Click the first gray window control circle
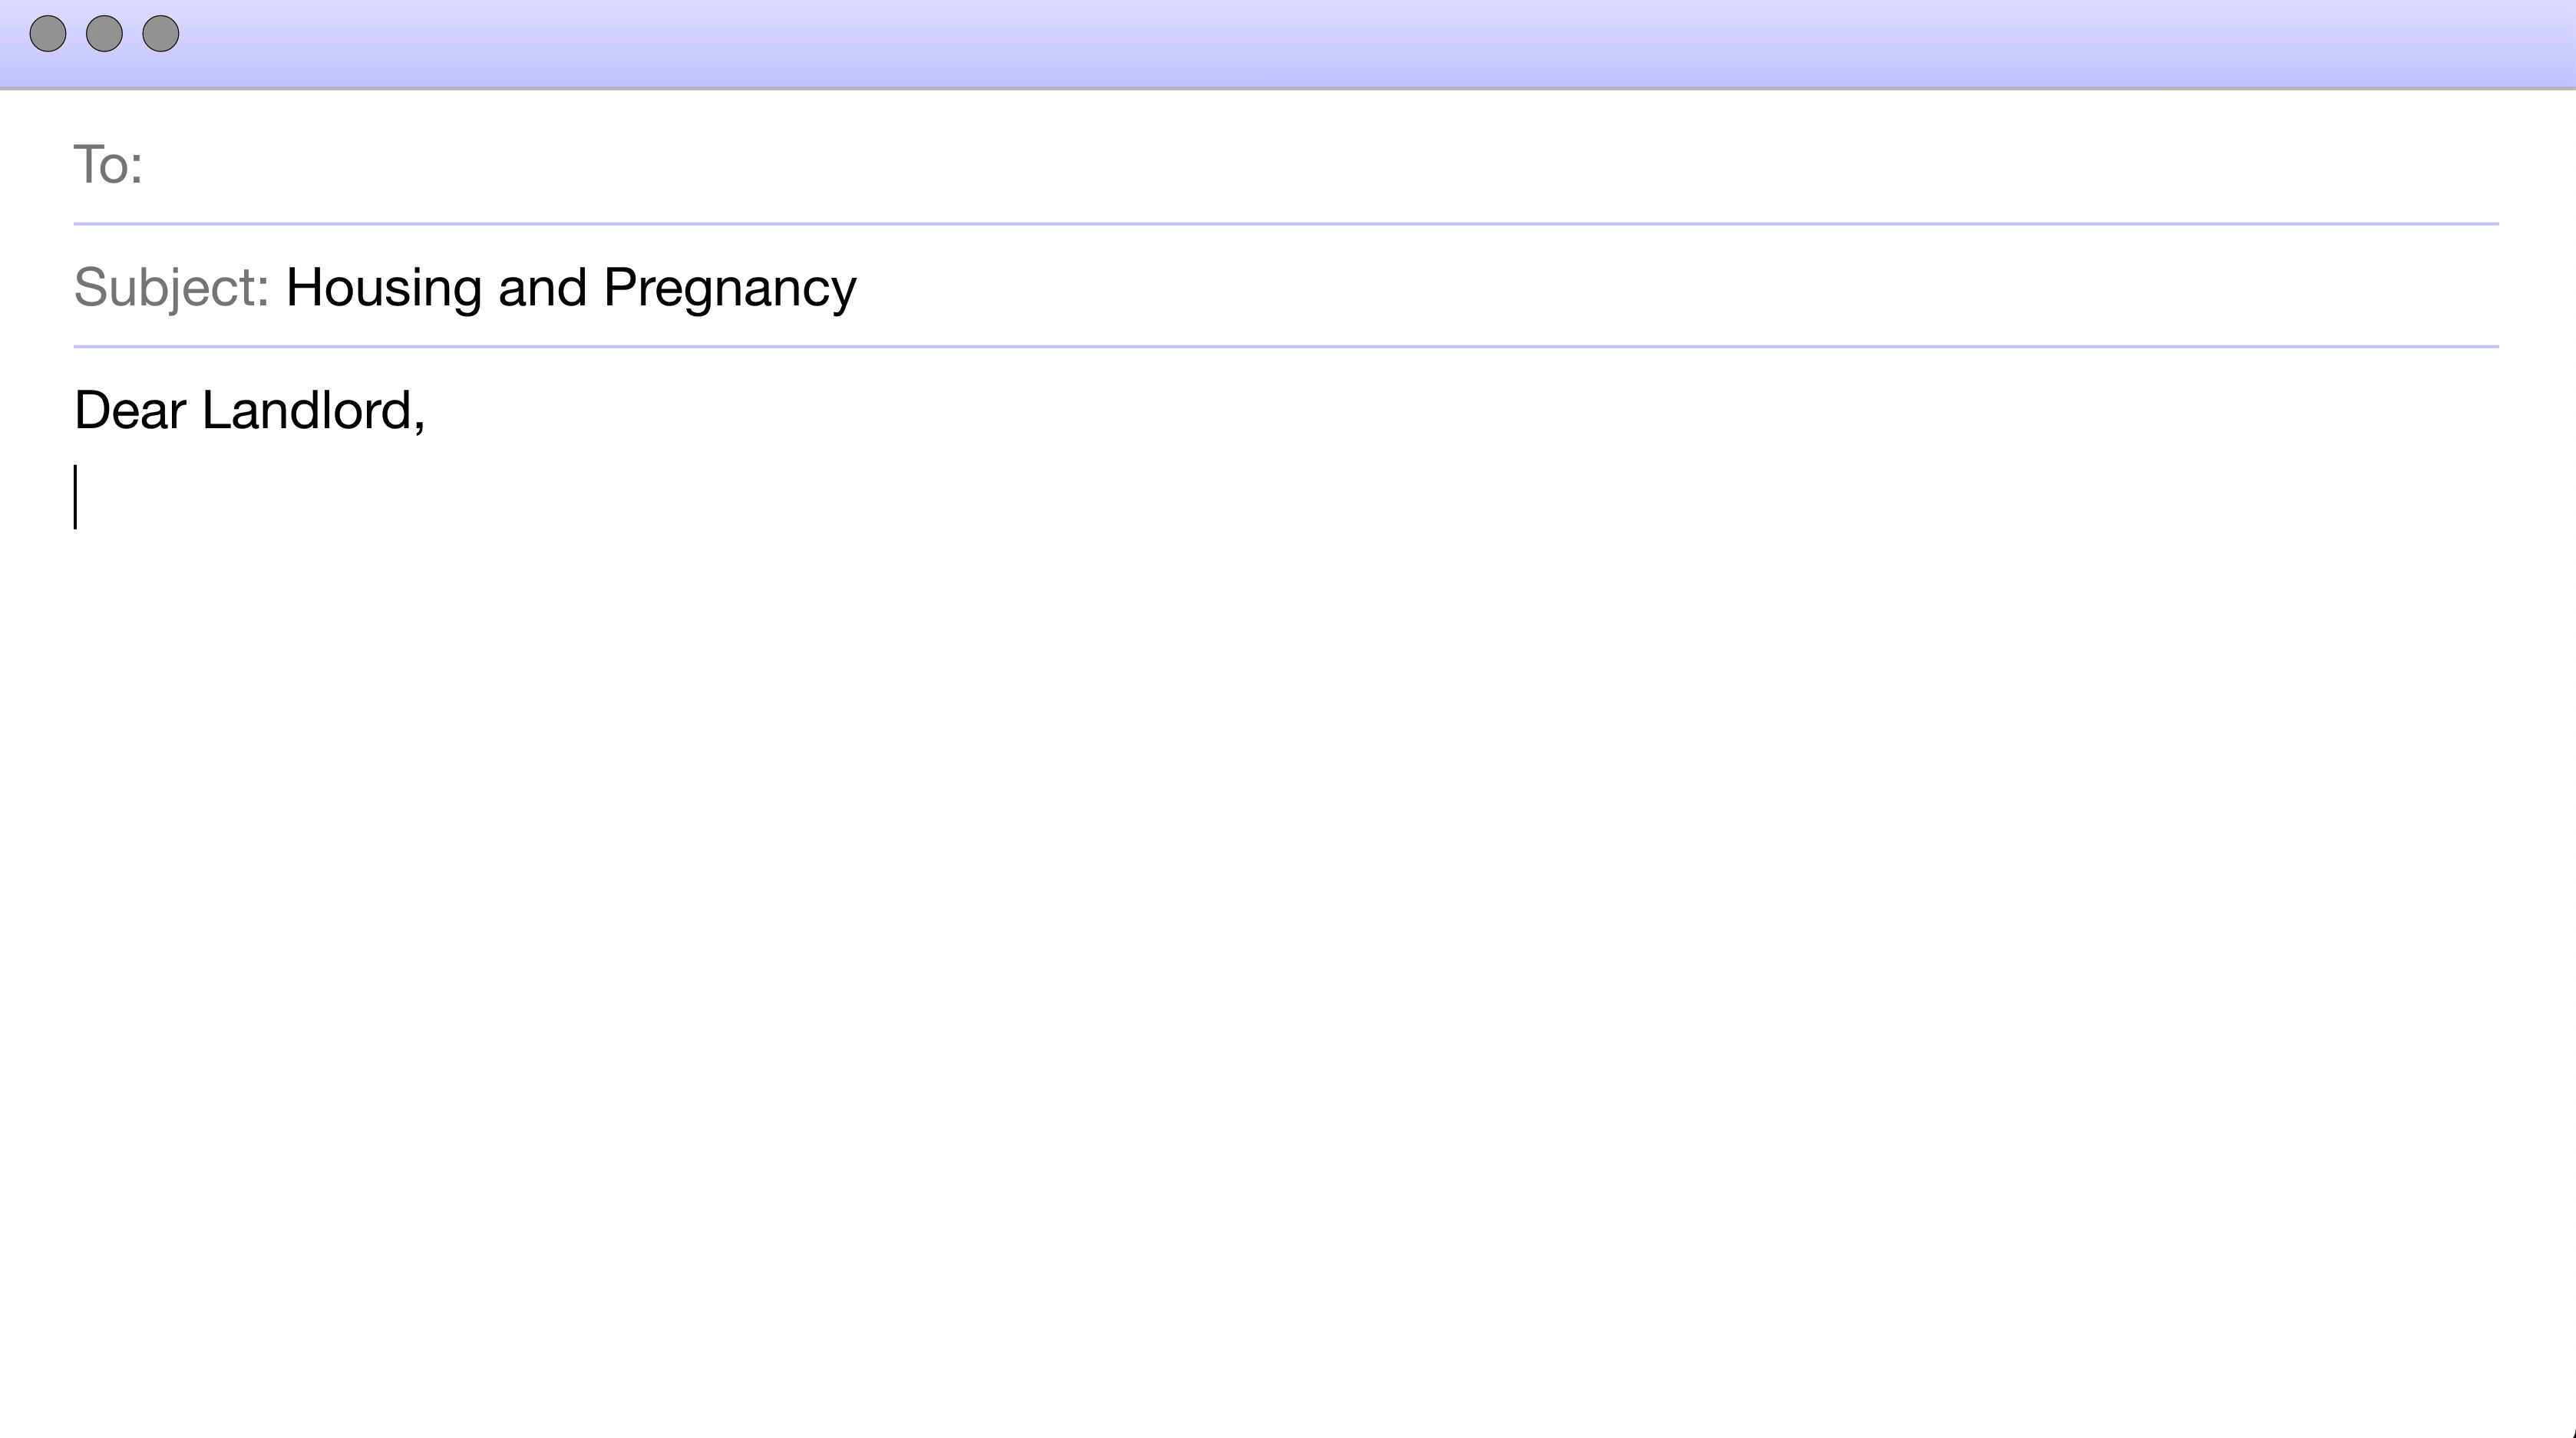This screenshot has width=2576, height=1438. [48, 34]
